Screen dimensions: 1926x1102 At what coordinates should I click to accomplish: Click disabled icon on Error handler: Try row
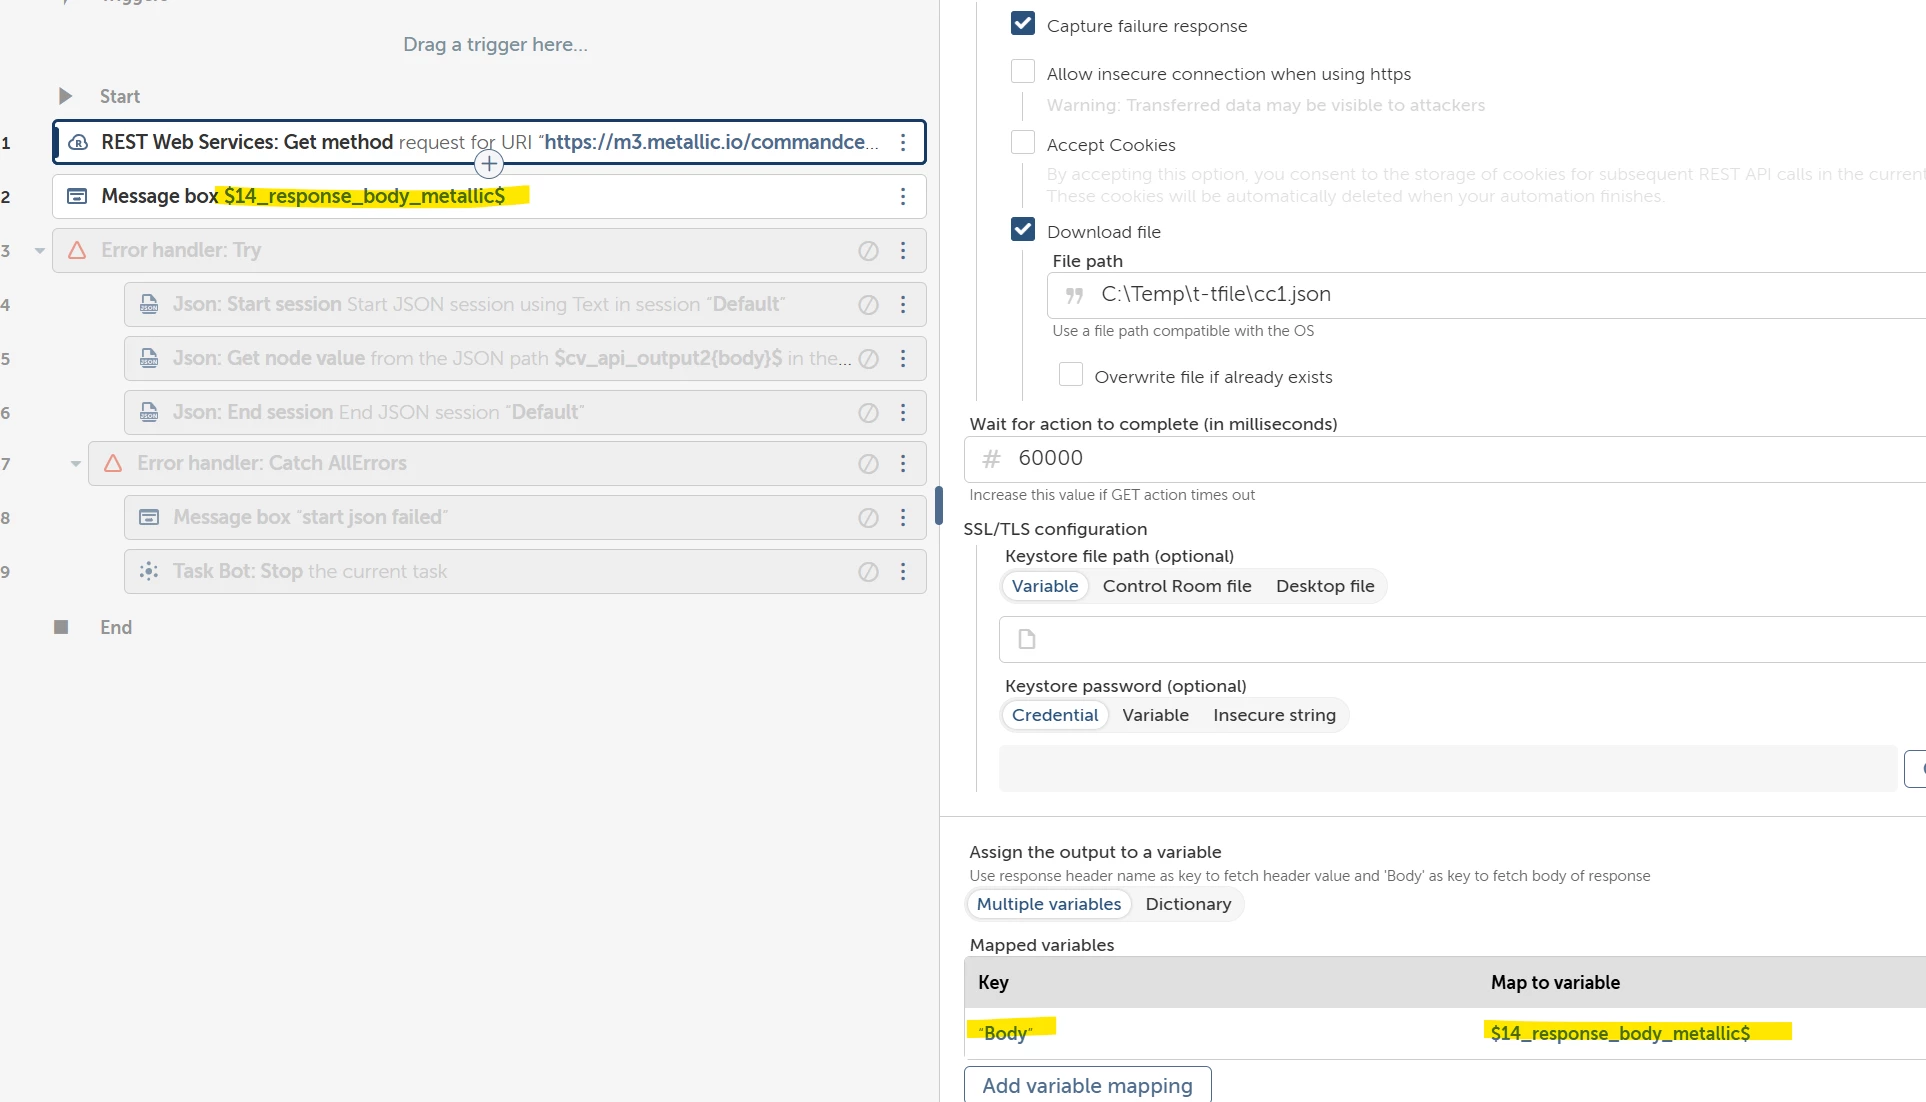868,251
